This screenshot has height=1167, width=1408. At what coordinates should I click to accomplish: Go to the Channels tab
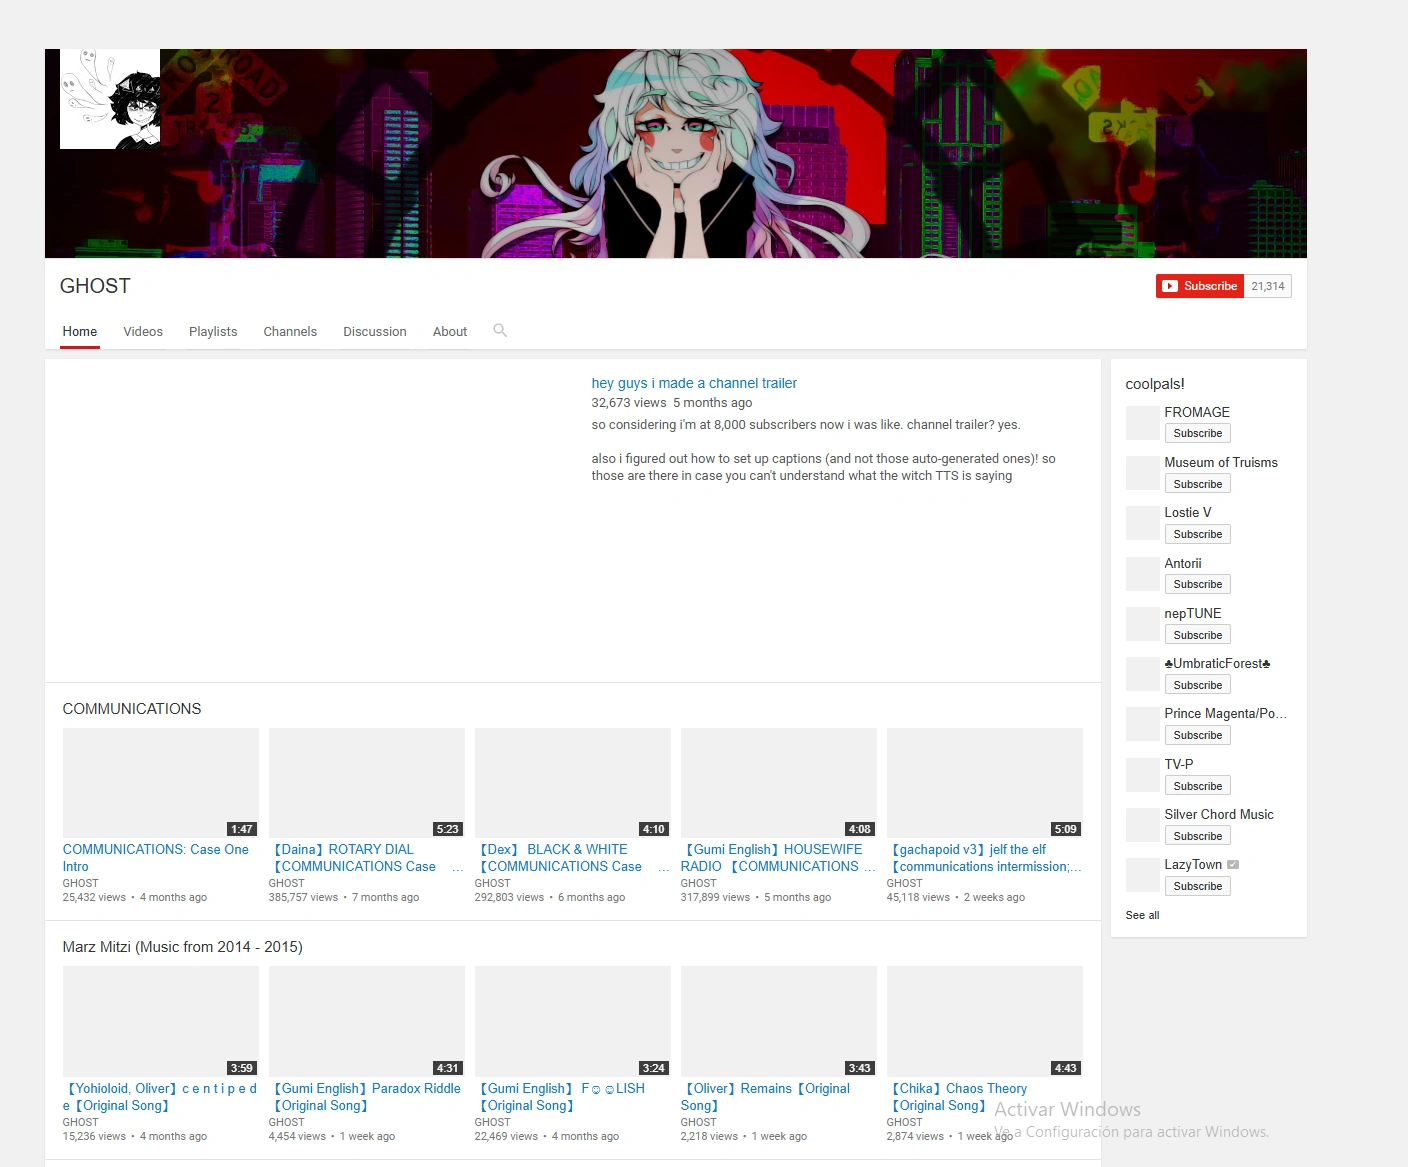[290, 332]
